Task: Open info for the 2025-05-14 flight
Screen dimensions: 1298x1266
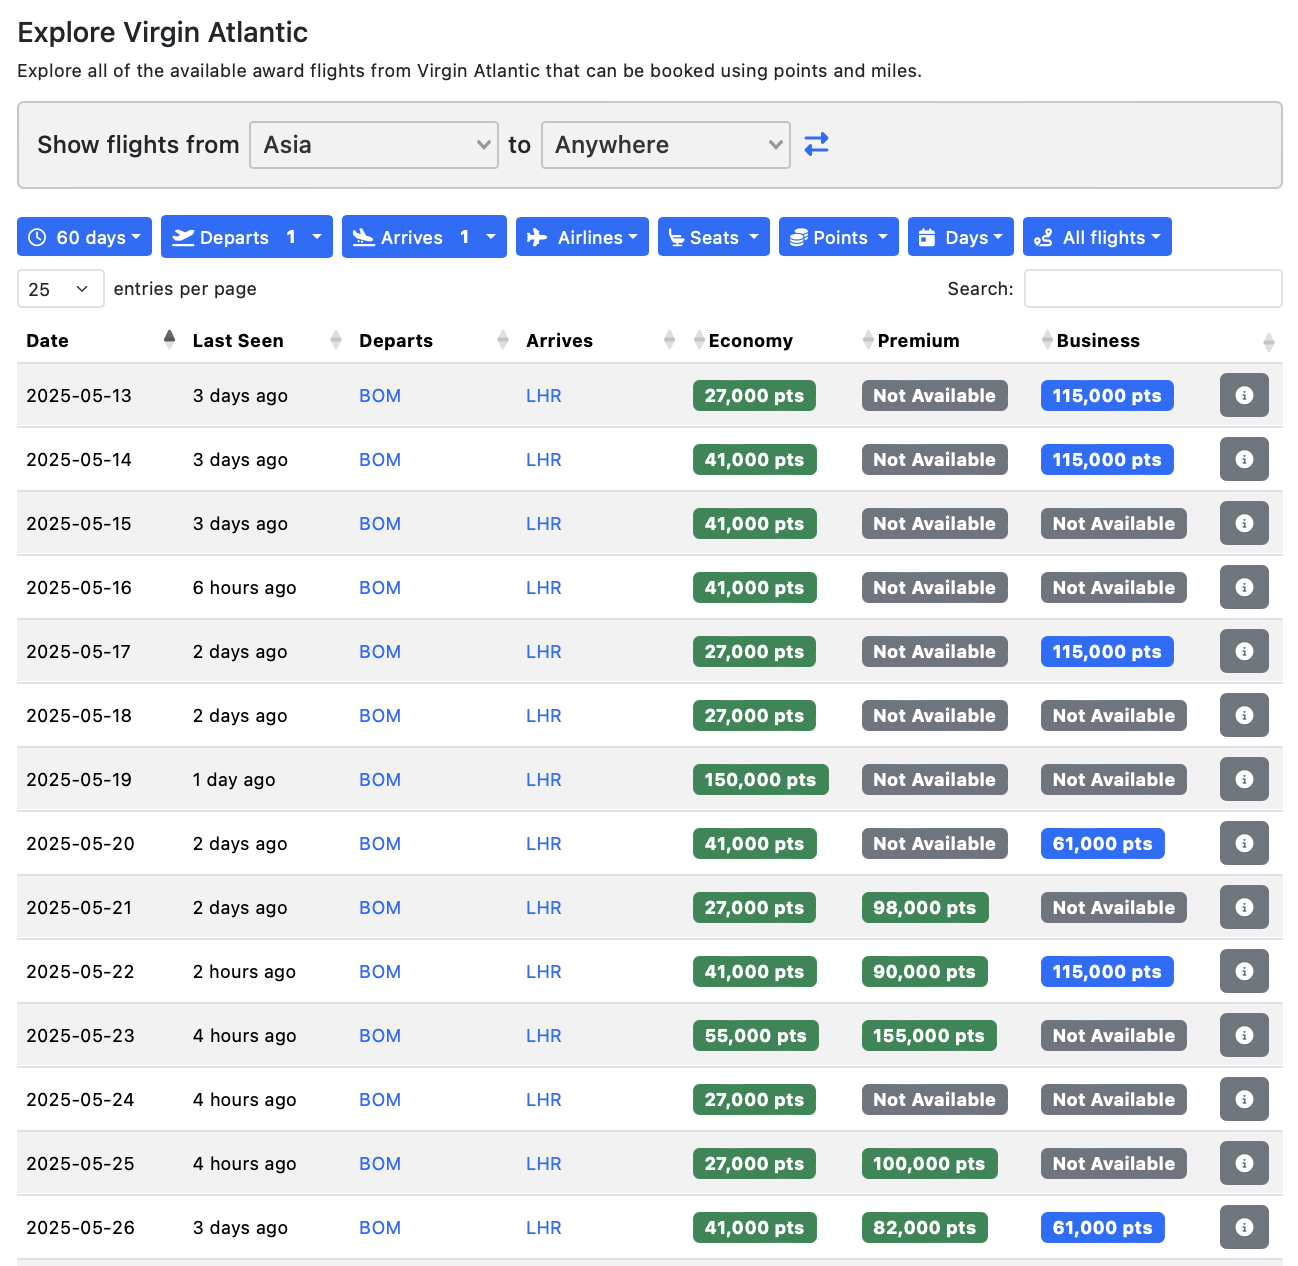Action: pos(1244,459)
